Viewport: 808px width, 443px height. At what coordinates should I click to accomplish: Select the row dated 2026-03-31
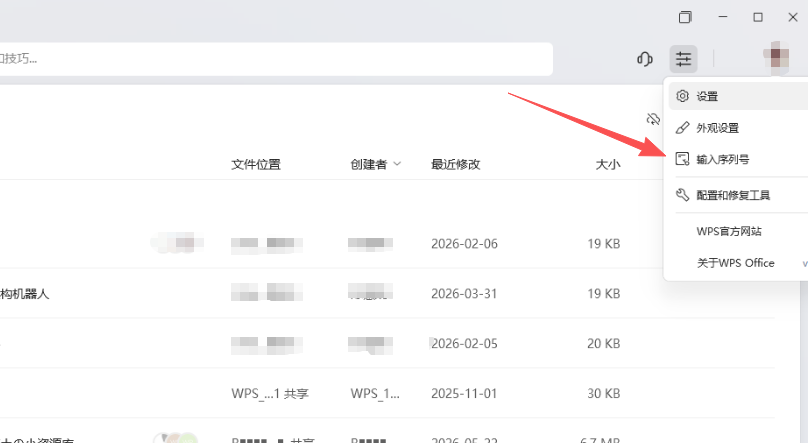387,294
